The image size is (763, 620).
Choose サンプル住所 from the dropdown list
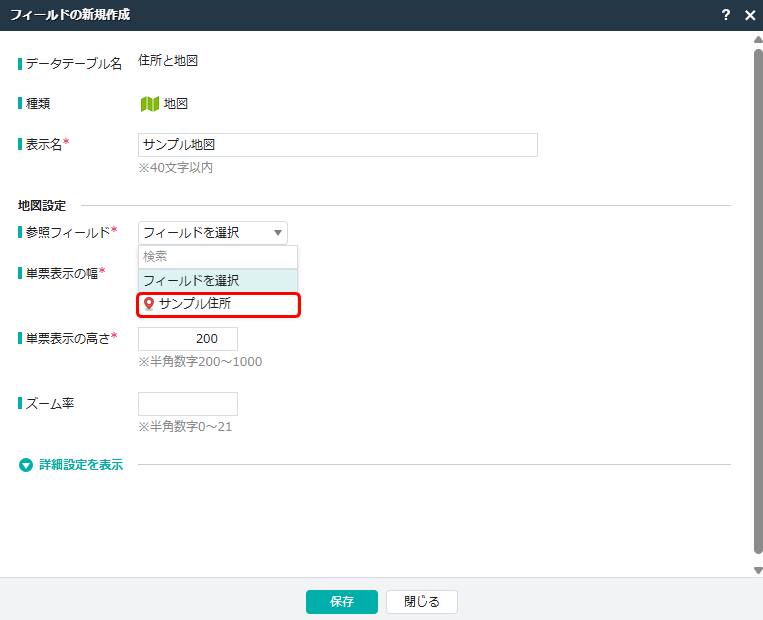click(x=218, y=305)
